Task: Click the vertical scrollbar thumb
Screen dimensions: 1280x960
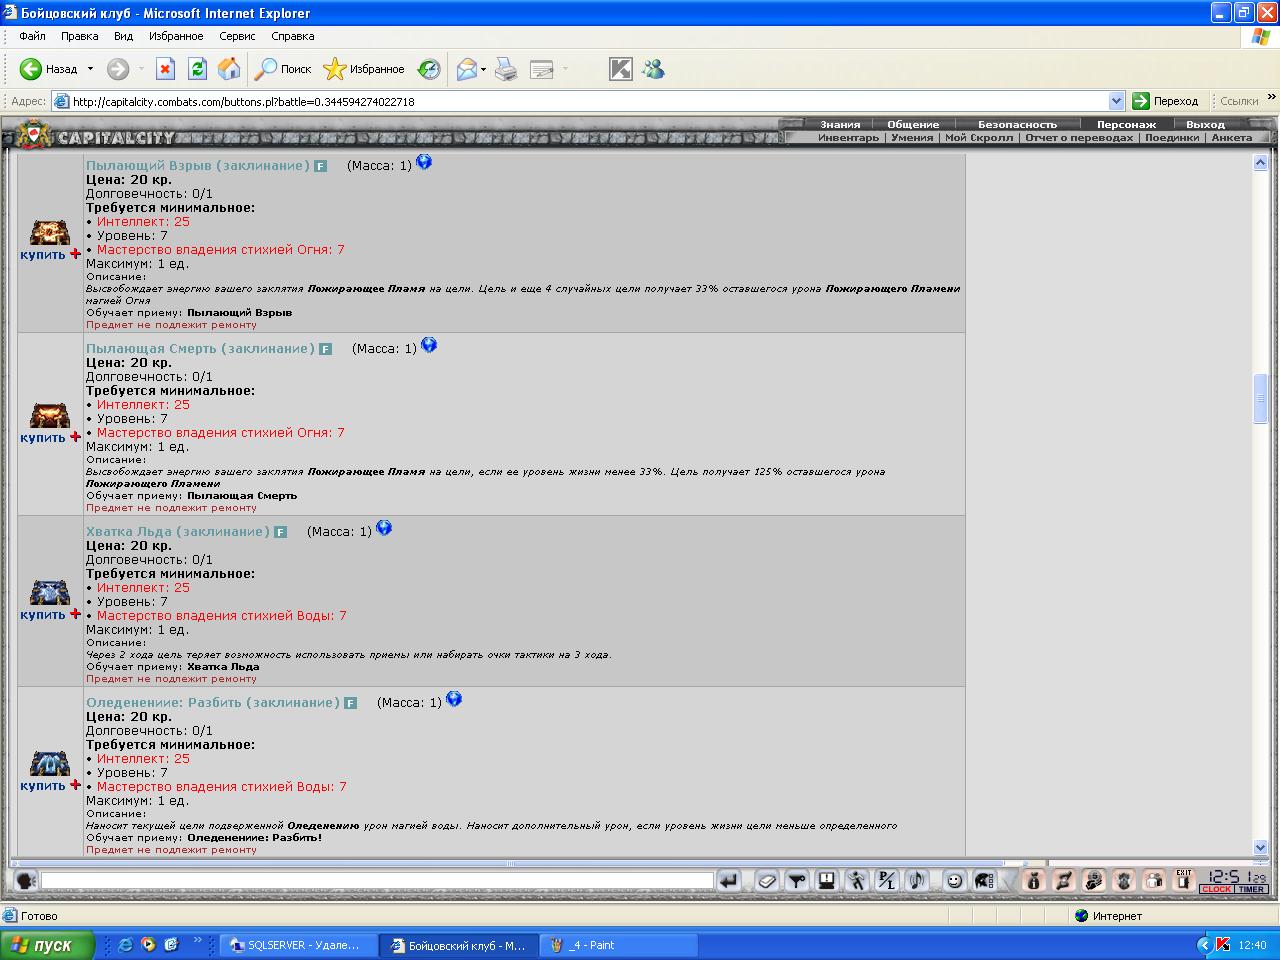Action: (x=1261, y=399)
